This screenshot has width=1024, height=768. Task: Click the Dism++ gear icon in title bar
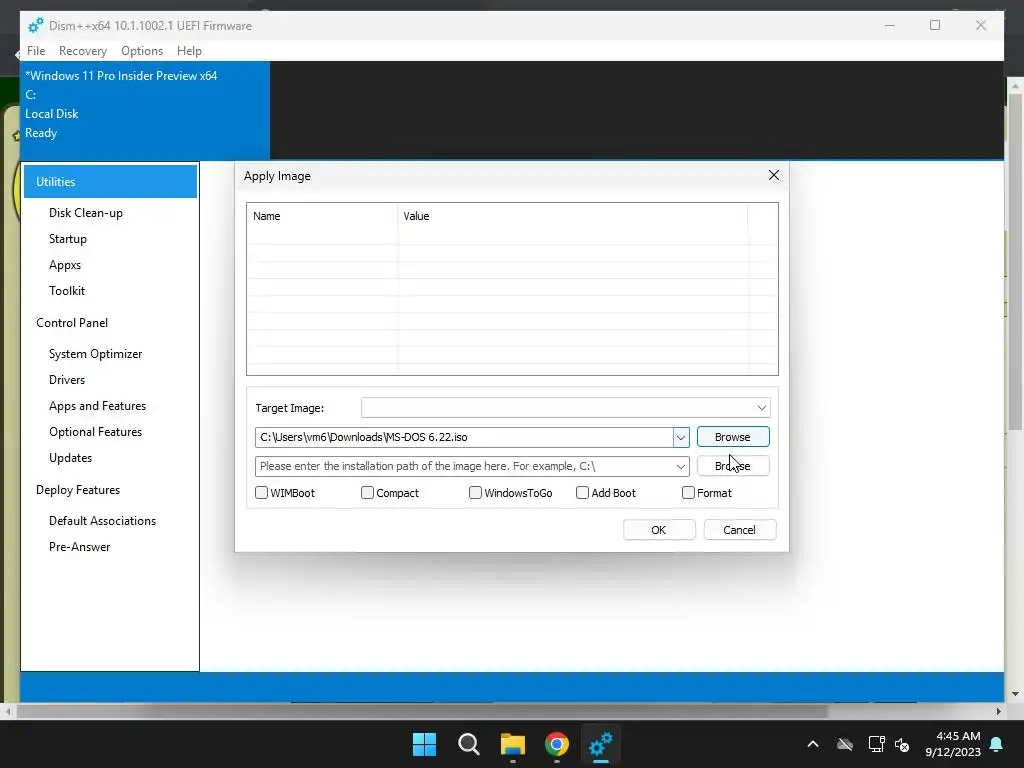click(x=36, y=25)
